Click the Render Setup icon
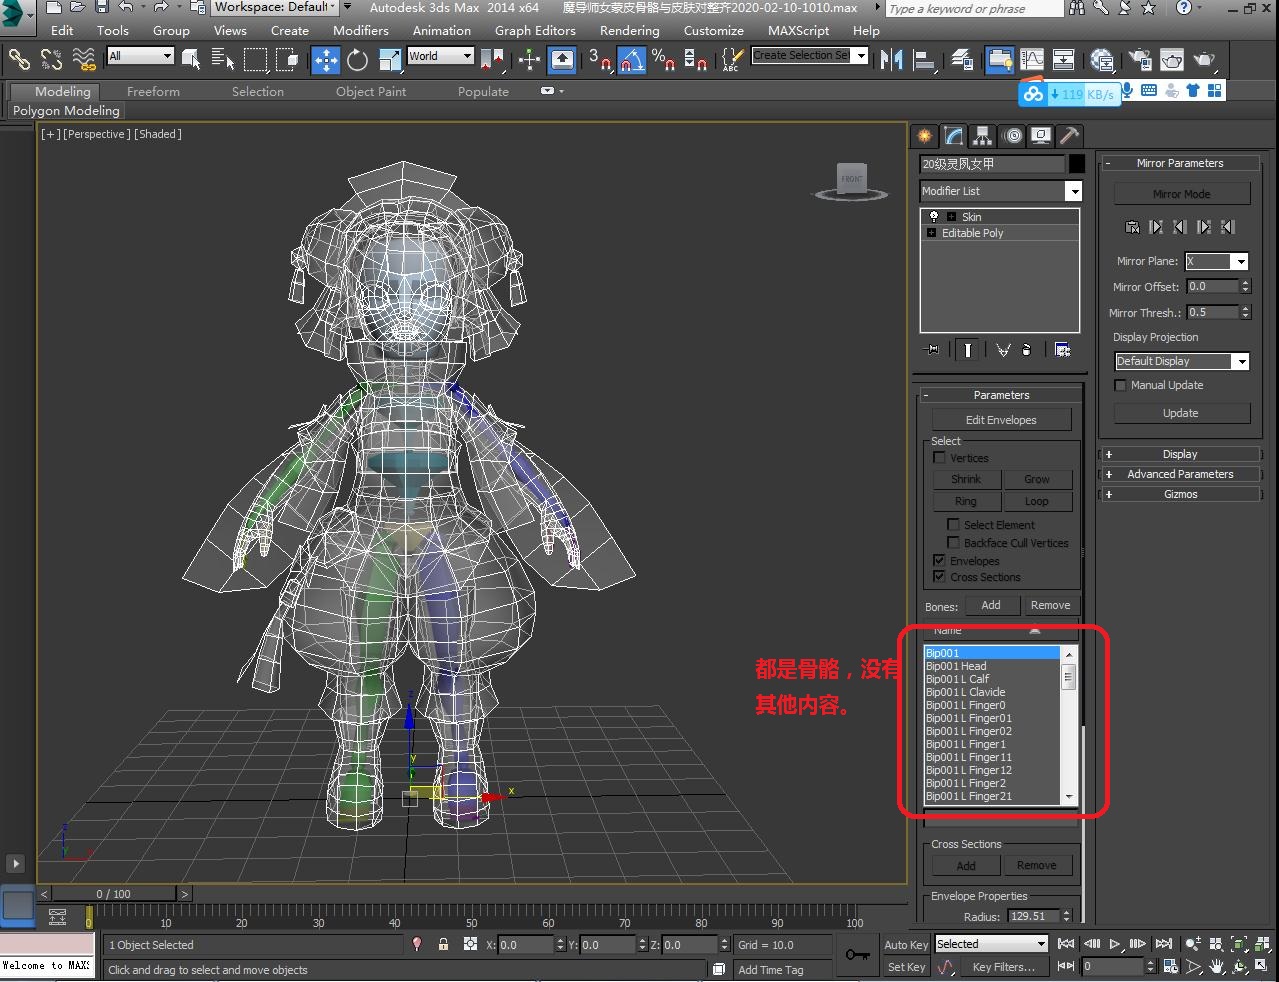 [x=1140, y=60]
